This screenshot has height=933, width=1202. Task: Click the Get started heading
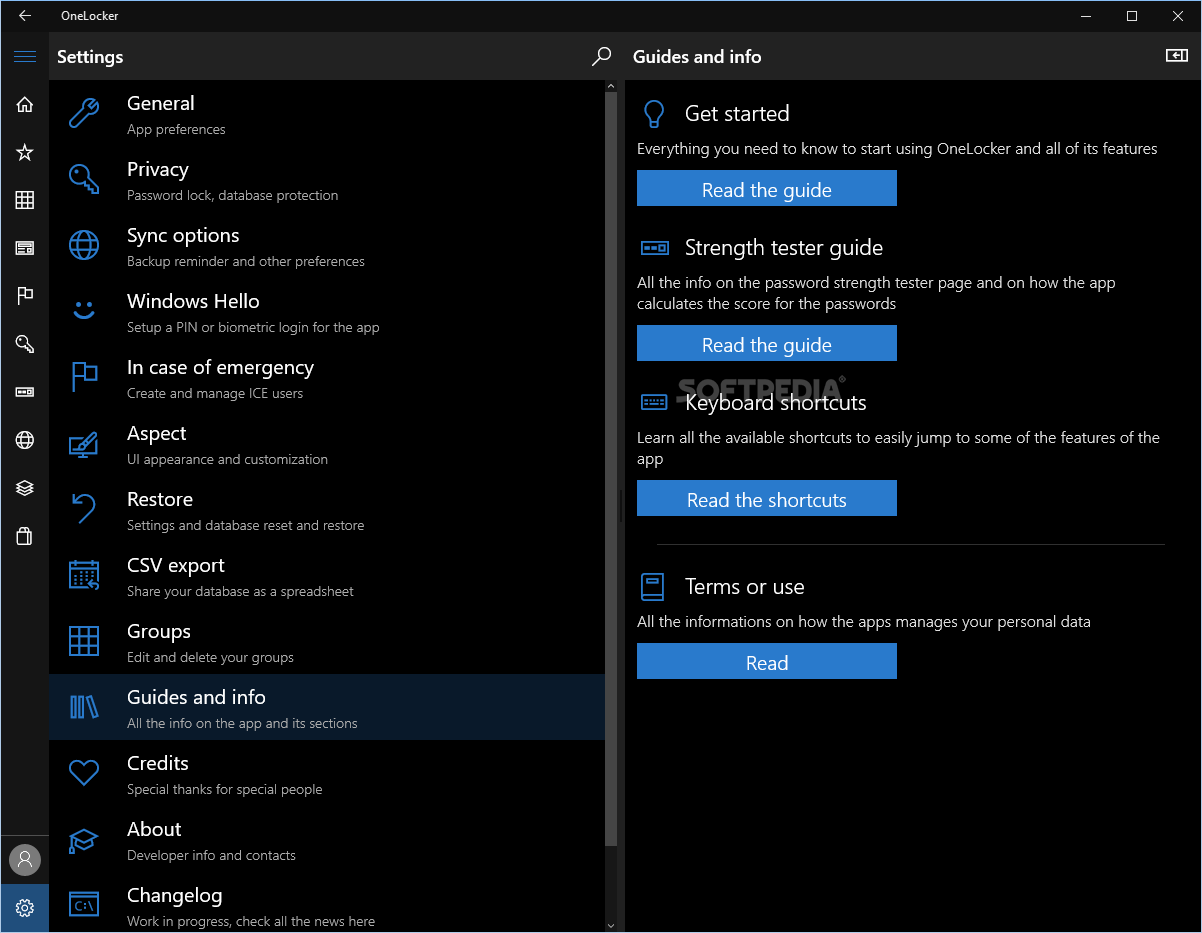tap(737, 114)
